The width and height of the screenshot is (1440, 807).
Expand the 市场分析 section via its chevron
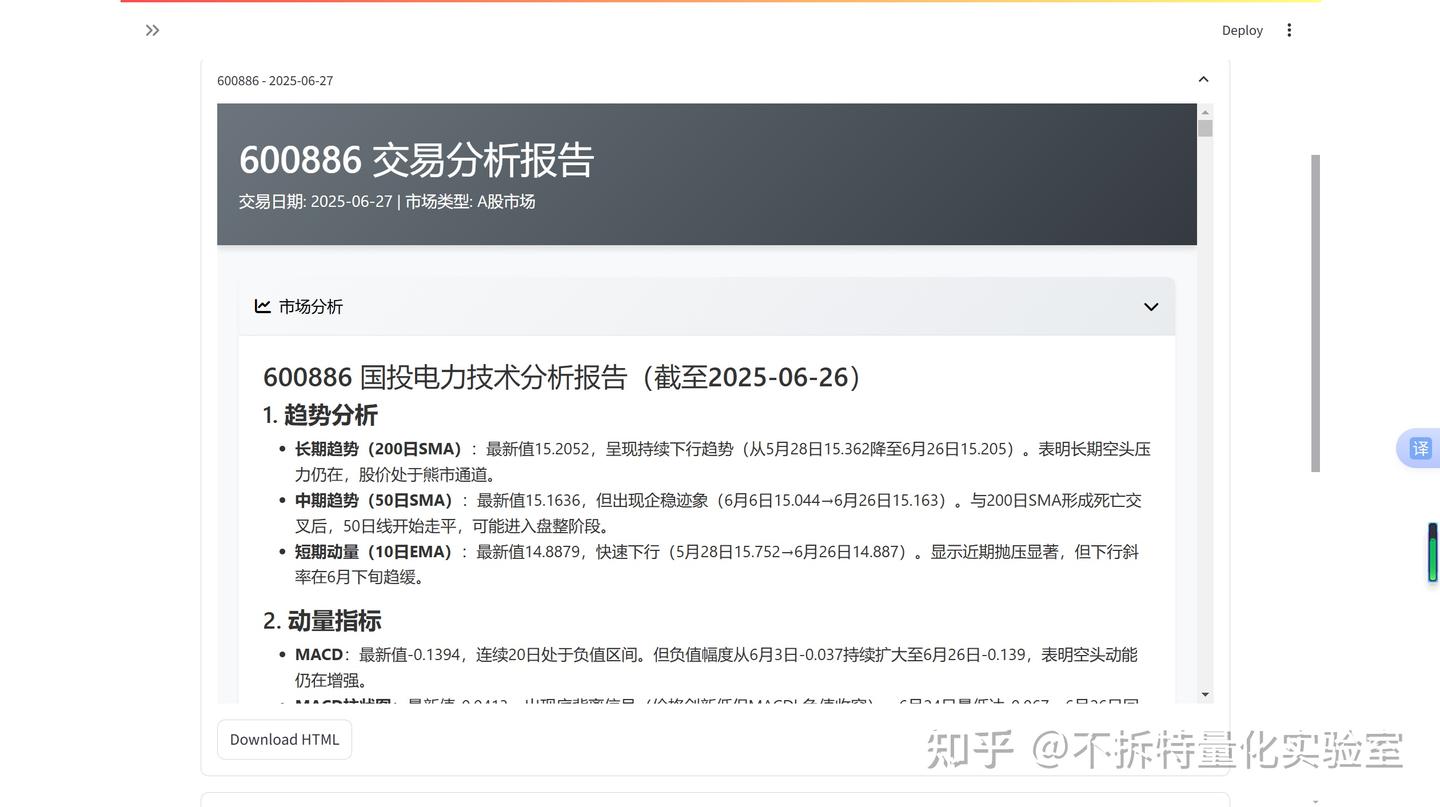[1149, 306]
